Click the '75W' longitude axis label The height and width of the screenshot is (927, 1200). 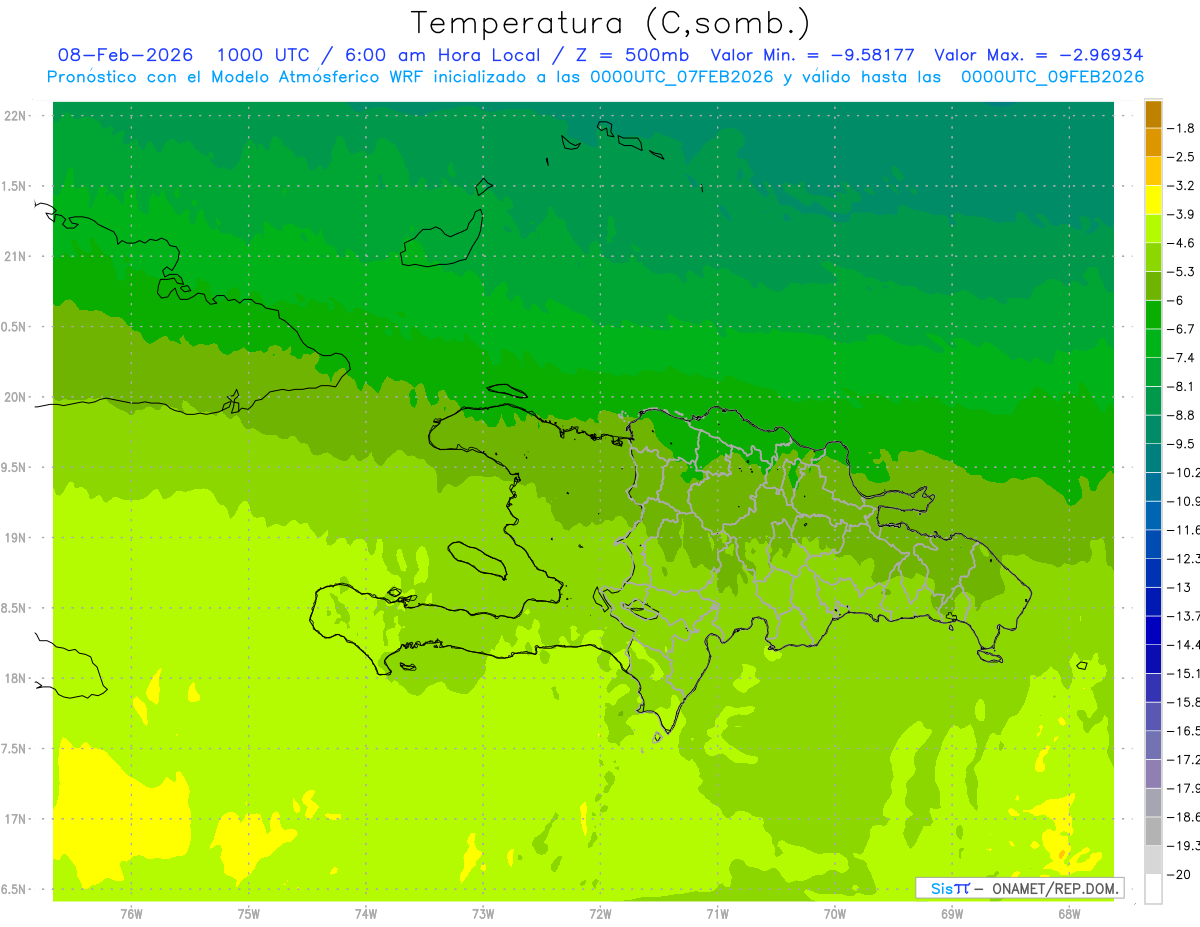click(249, 913)
